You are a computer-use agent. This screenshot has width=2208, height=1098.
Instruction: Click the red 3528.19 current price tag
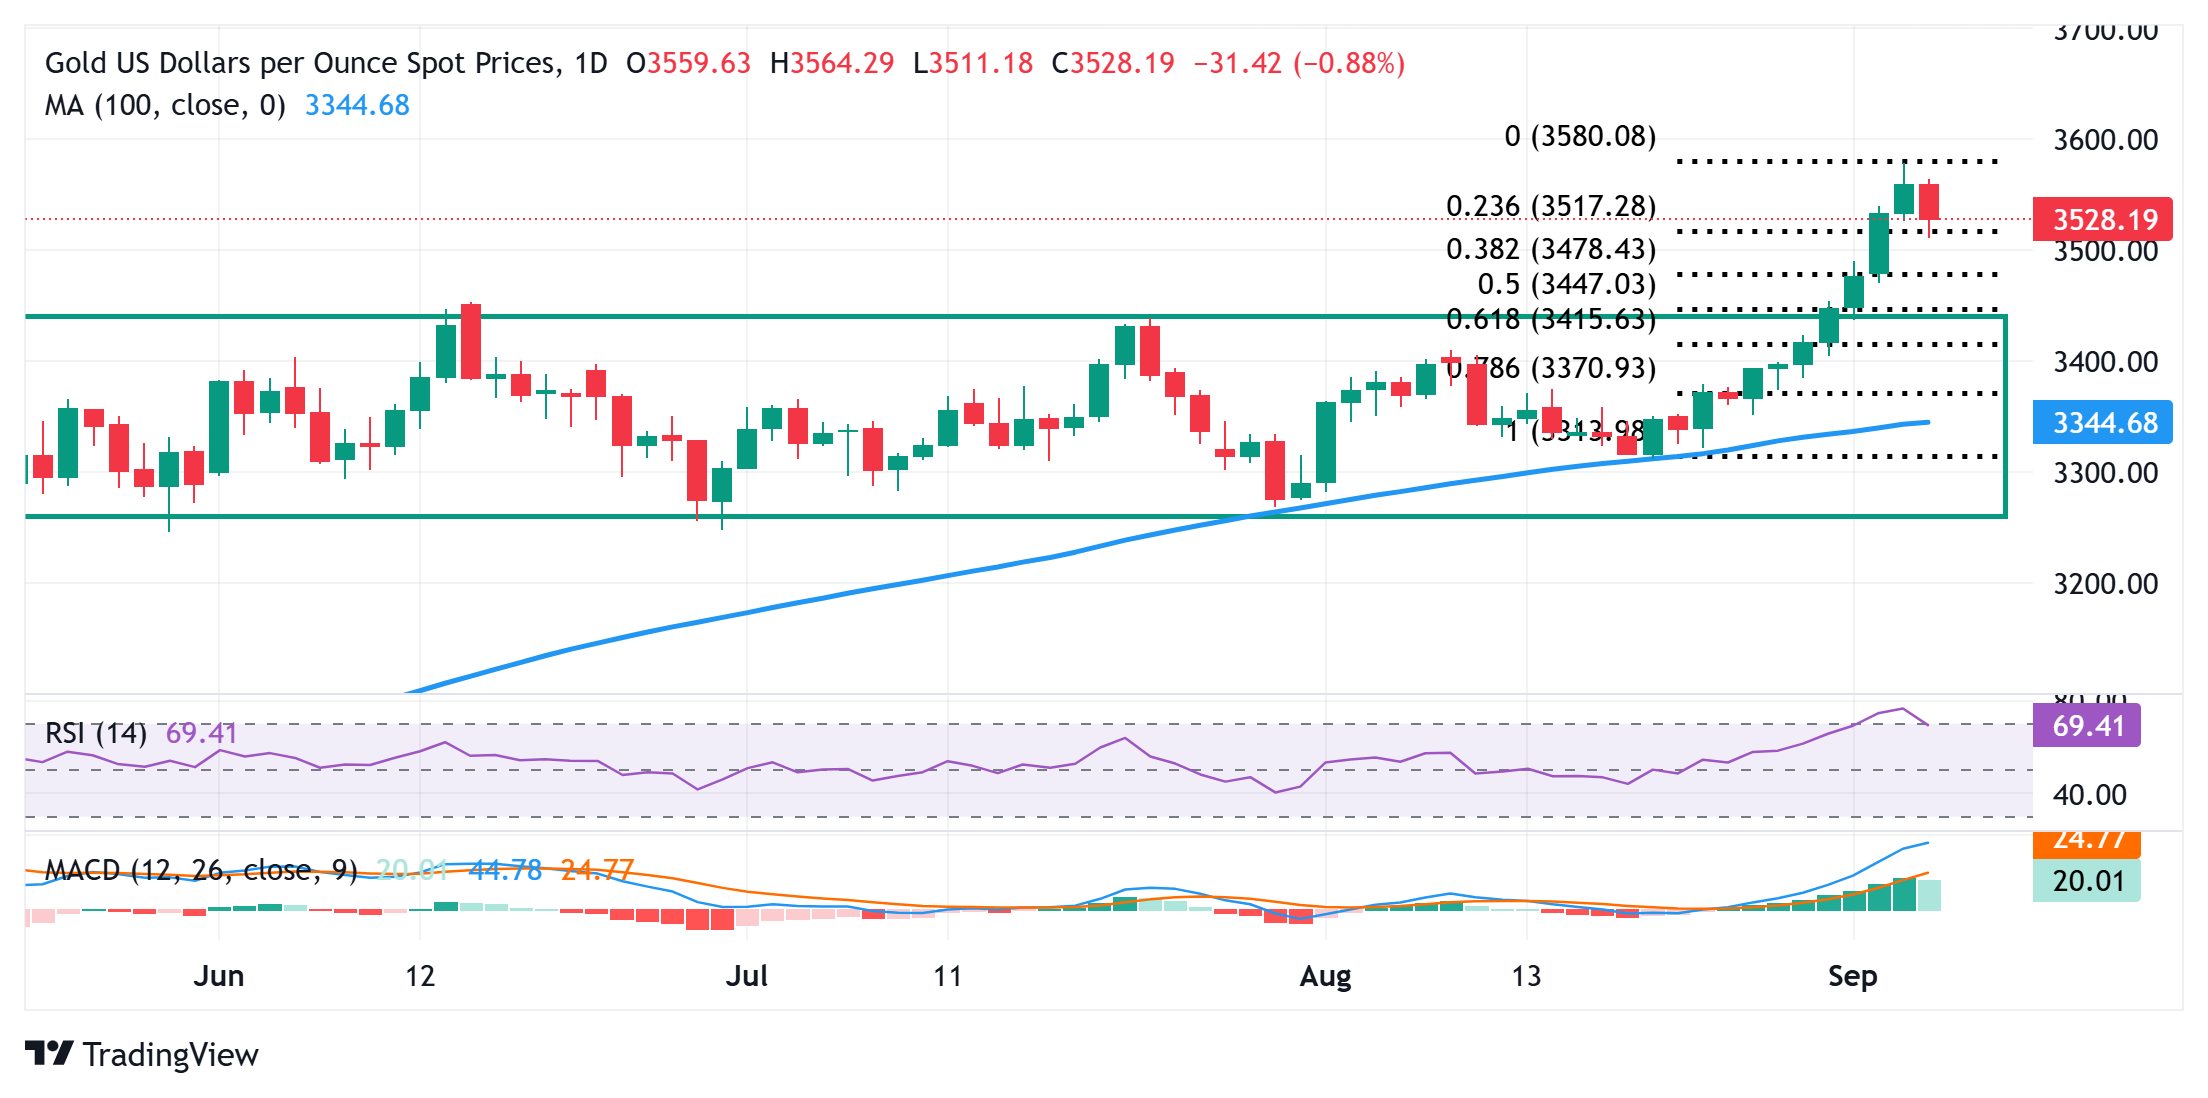(2102, 219)
